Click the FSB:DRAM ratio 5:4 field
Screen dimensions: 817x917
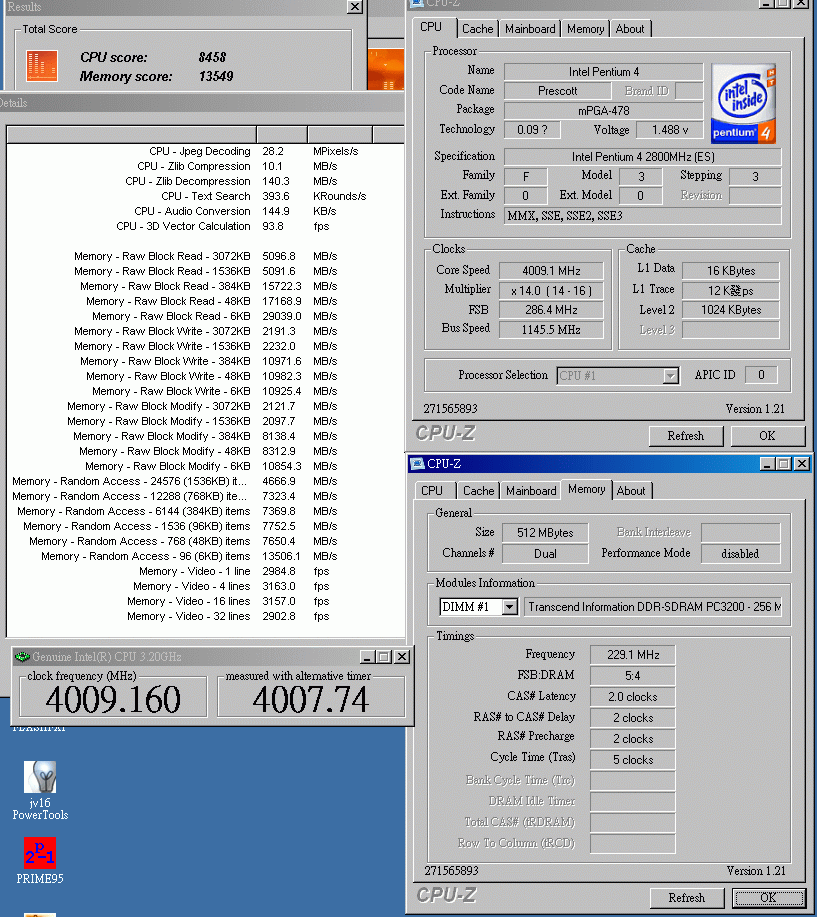[x=633, y=676]
